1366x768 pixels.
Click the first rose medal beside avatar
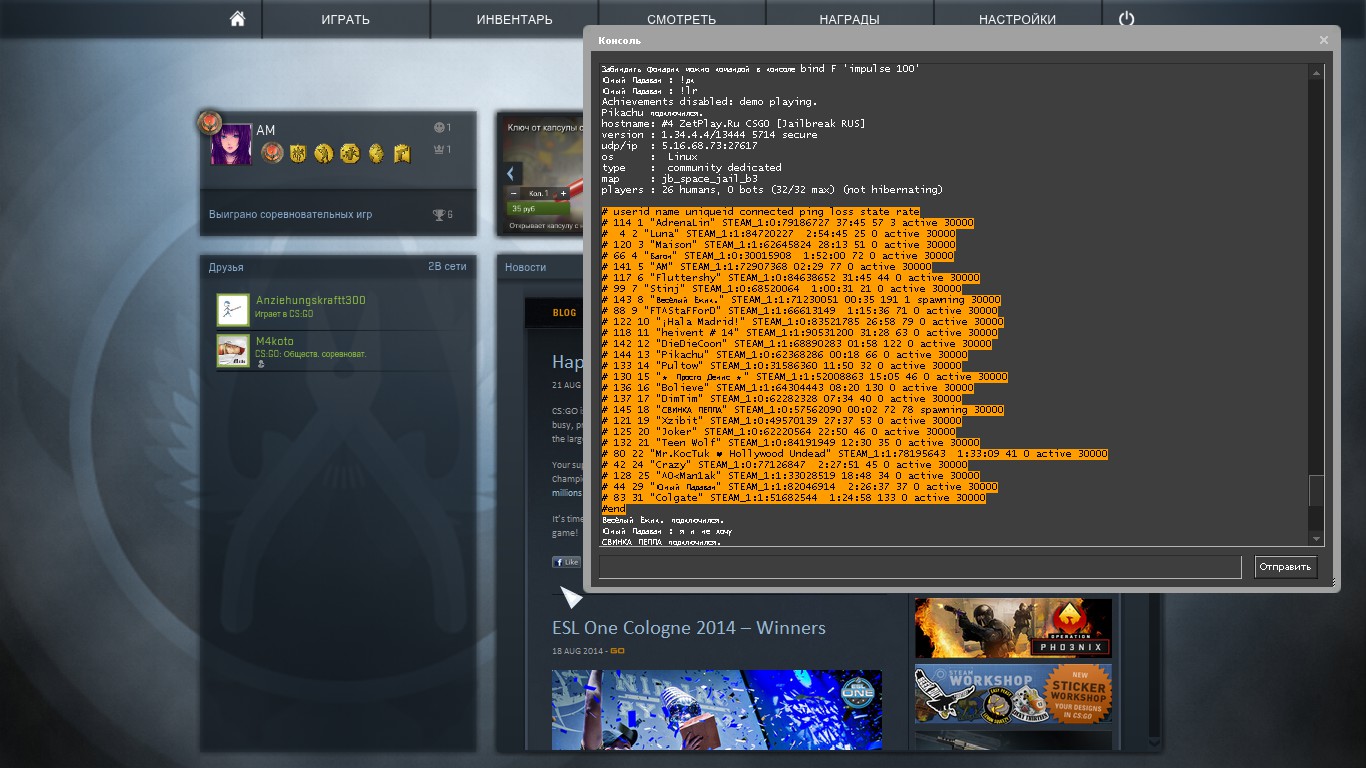(272, 153)
